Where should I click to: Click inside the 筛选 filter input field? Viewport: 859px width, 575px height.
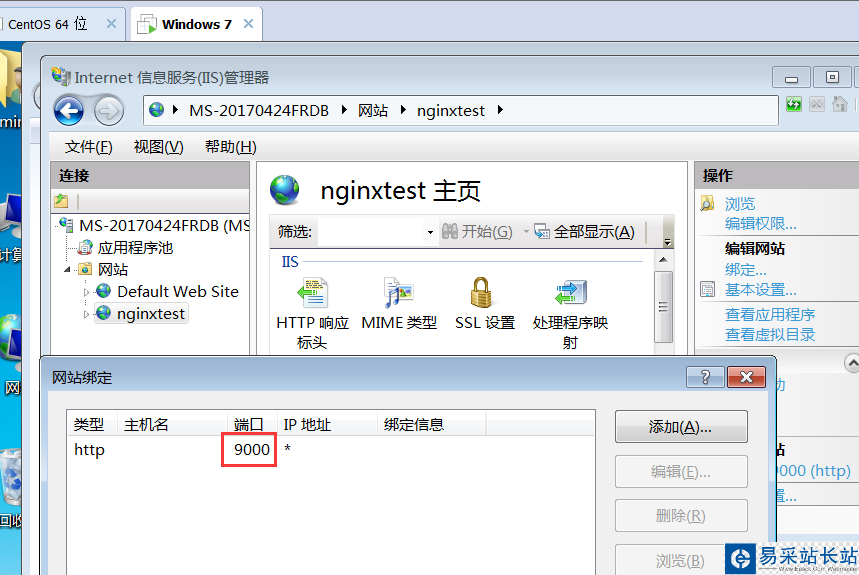pyautogui.click(x=373, y=232)
